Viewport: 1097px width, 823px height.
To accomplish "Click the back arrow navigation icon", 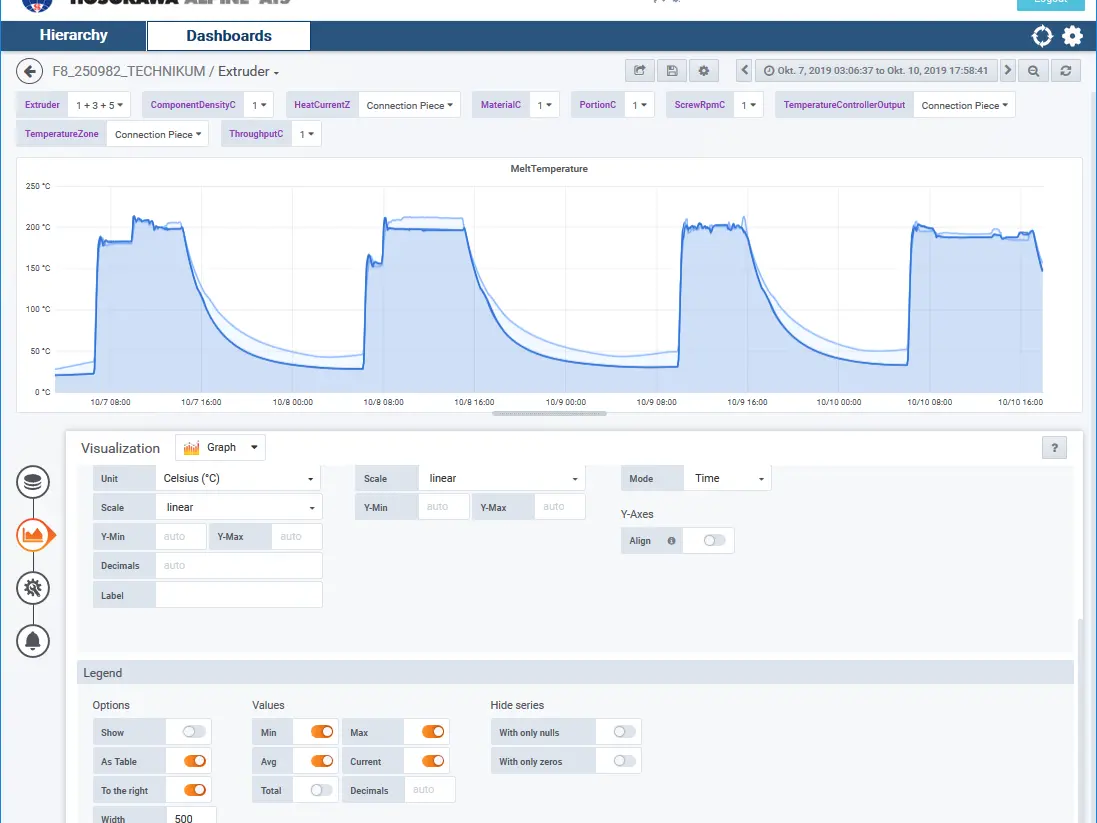I will point(30,71).
